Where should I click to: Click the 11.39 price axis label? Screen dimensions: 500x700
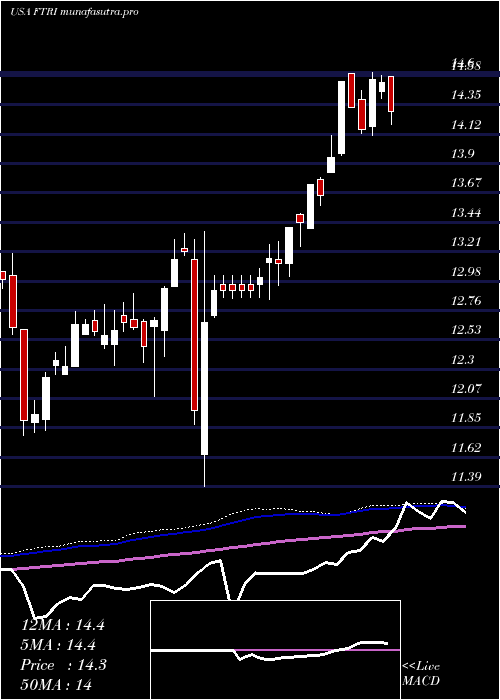click(x=466, y=477)
